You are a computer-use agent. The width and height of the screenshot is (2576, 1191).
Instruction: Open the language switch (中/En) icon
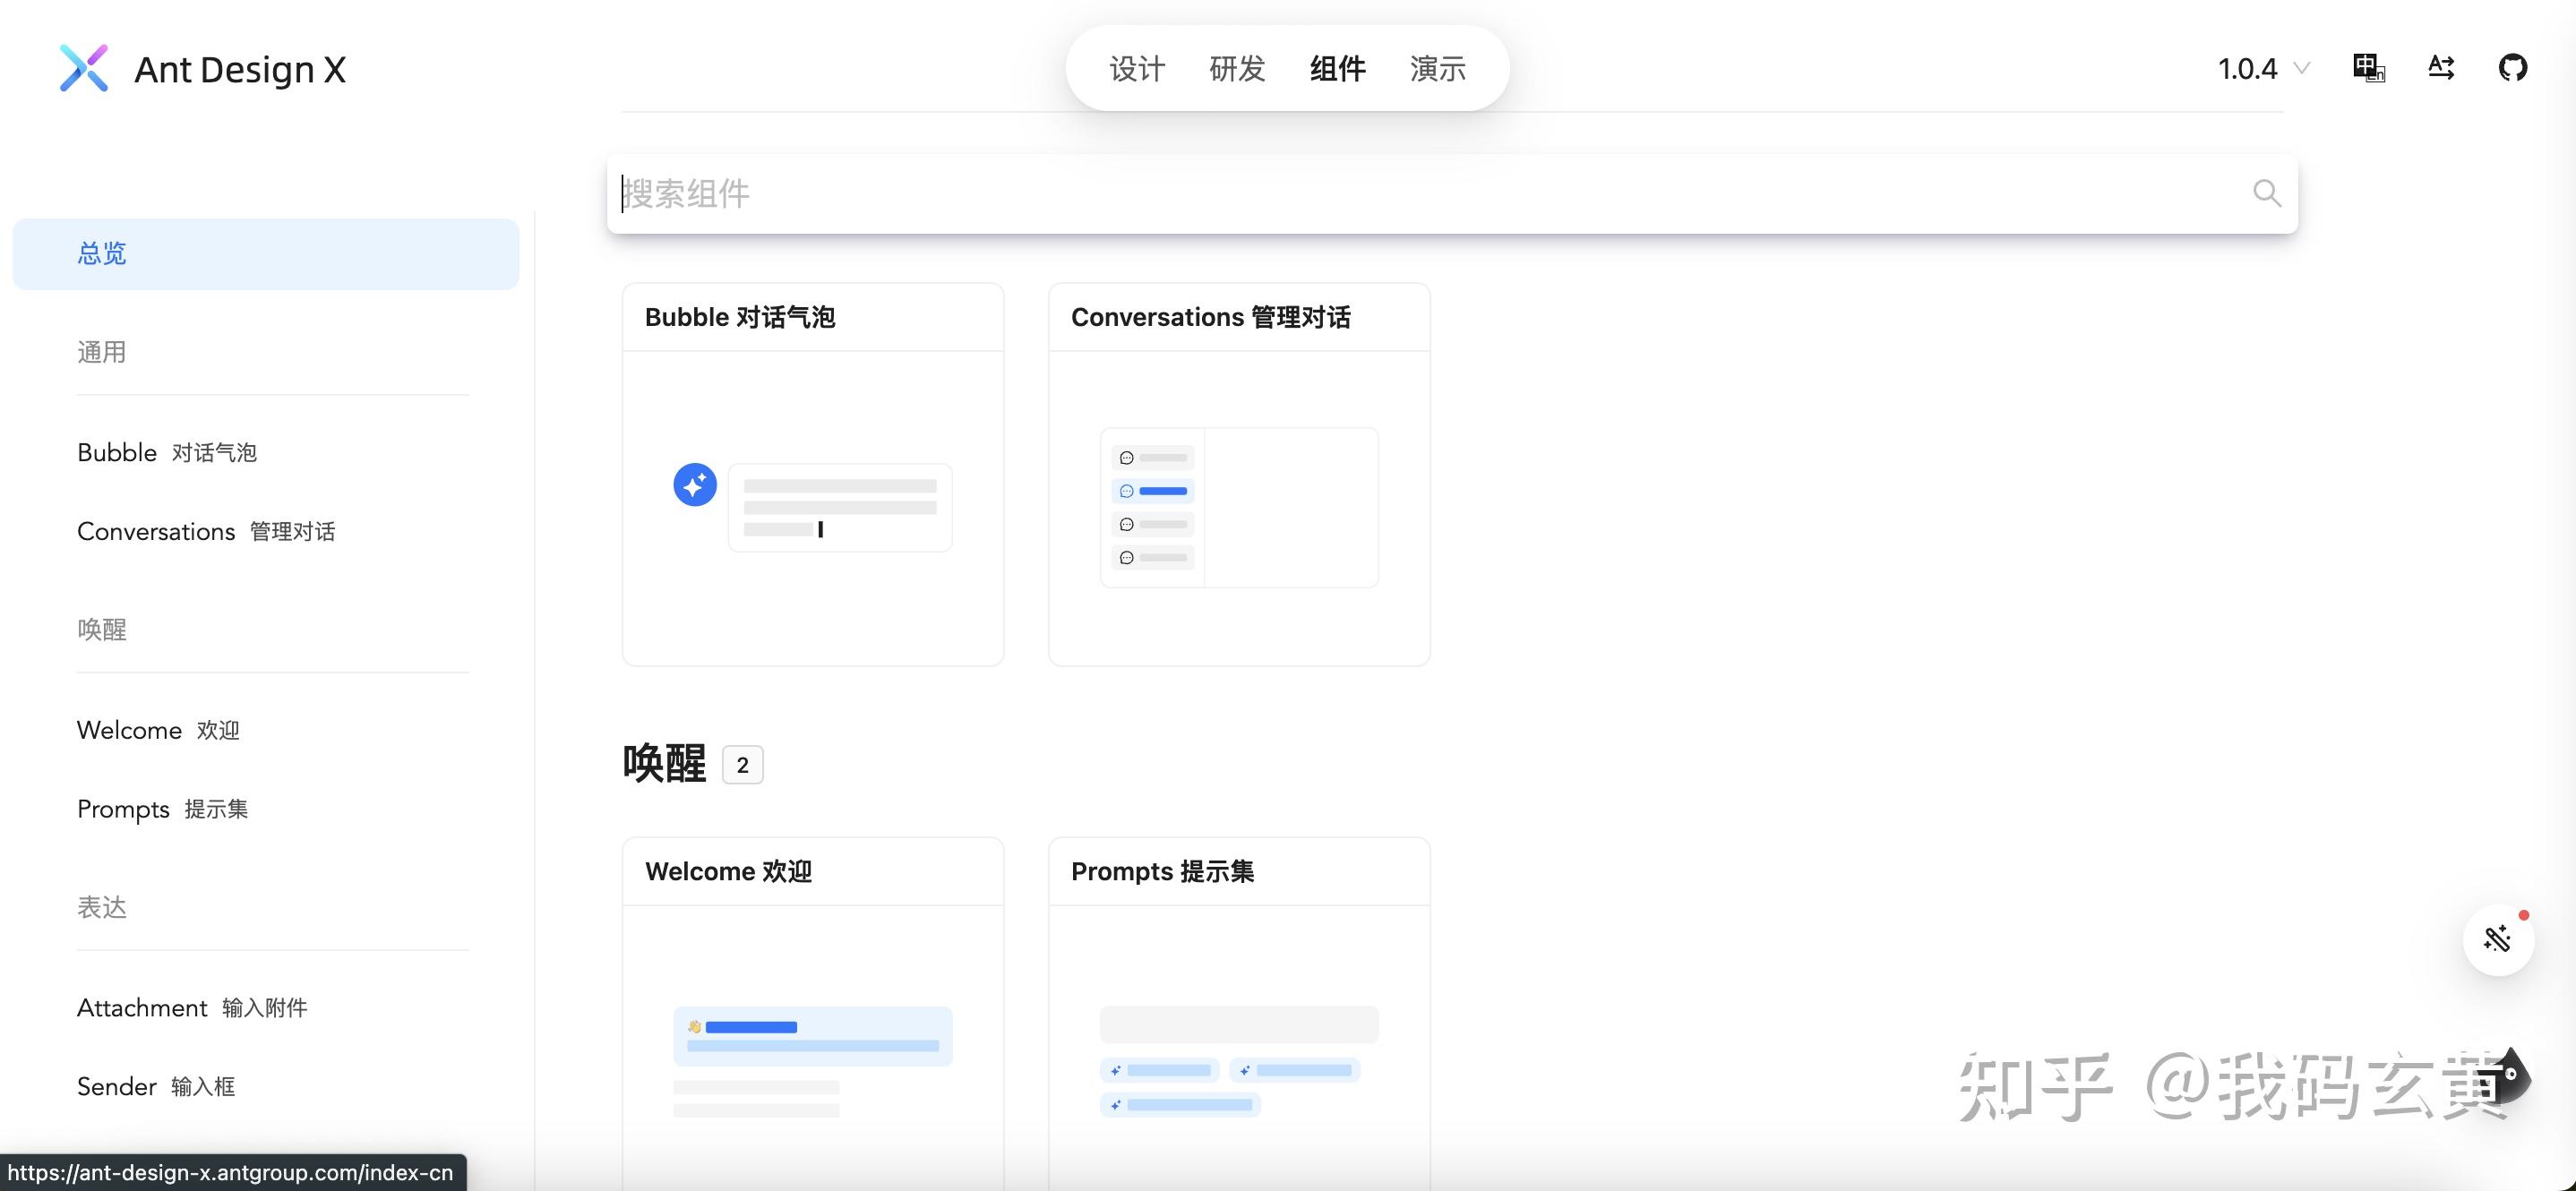(2369, 67)
